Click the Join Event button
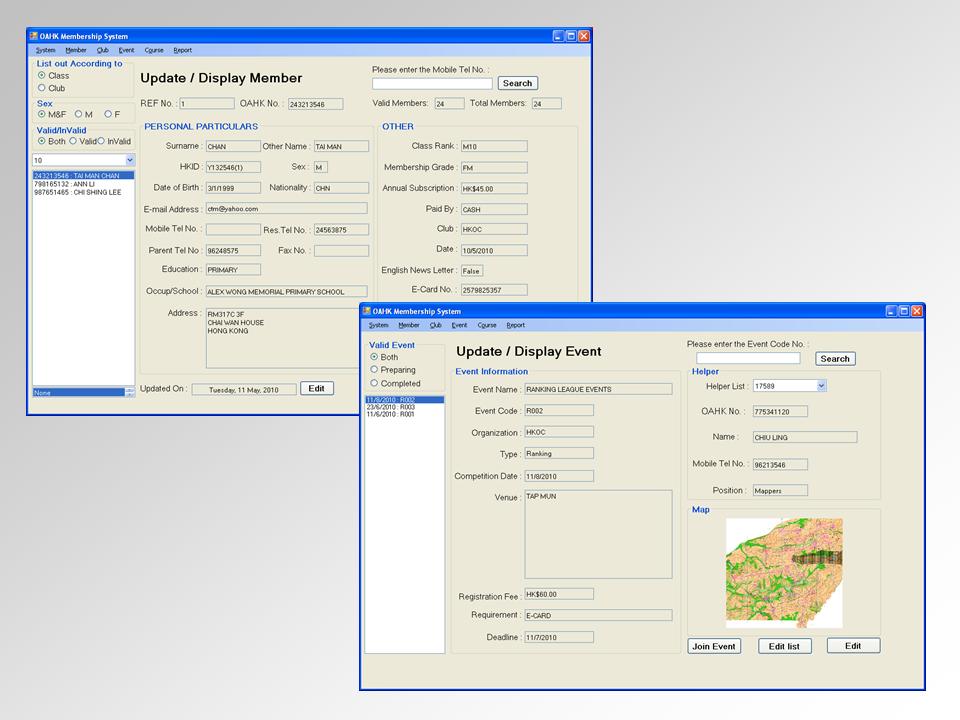 (x=715, y=646)
